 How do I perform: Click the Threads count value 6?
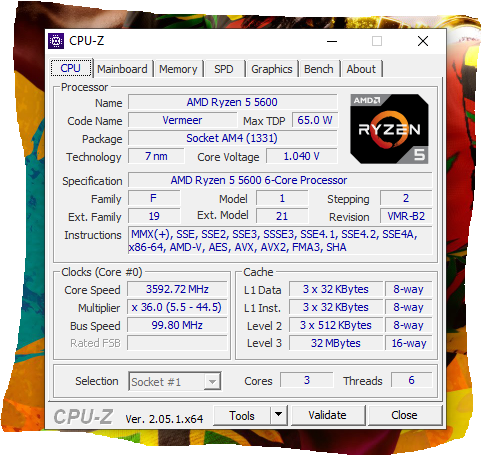point(411,380)
